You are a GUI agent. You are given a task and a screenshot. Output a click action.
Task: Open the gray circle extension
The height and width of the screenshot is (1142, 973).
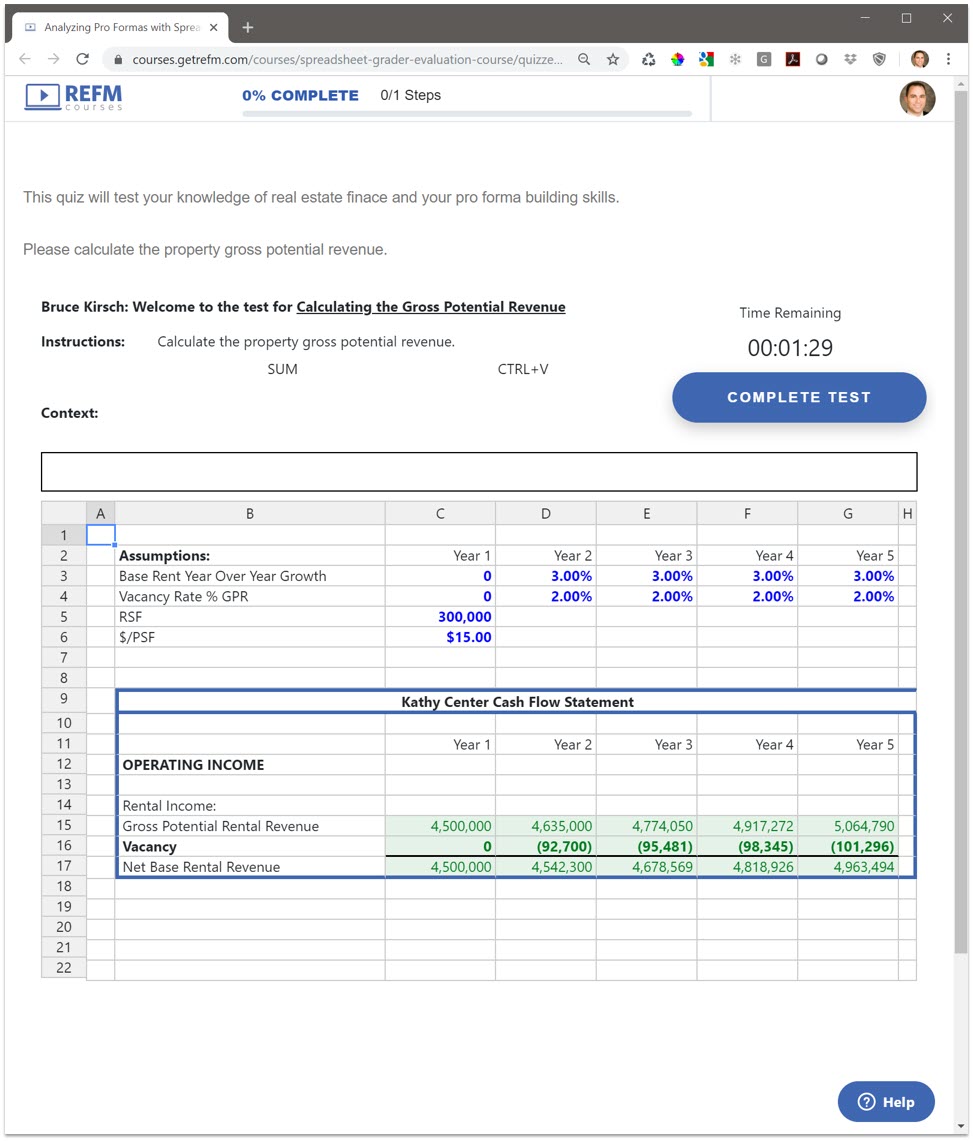coord(822,60)
